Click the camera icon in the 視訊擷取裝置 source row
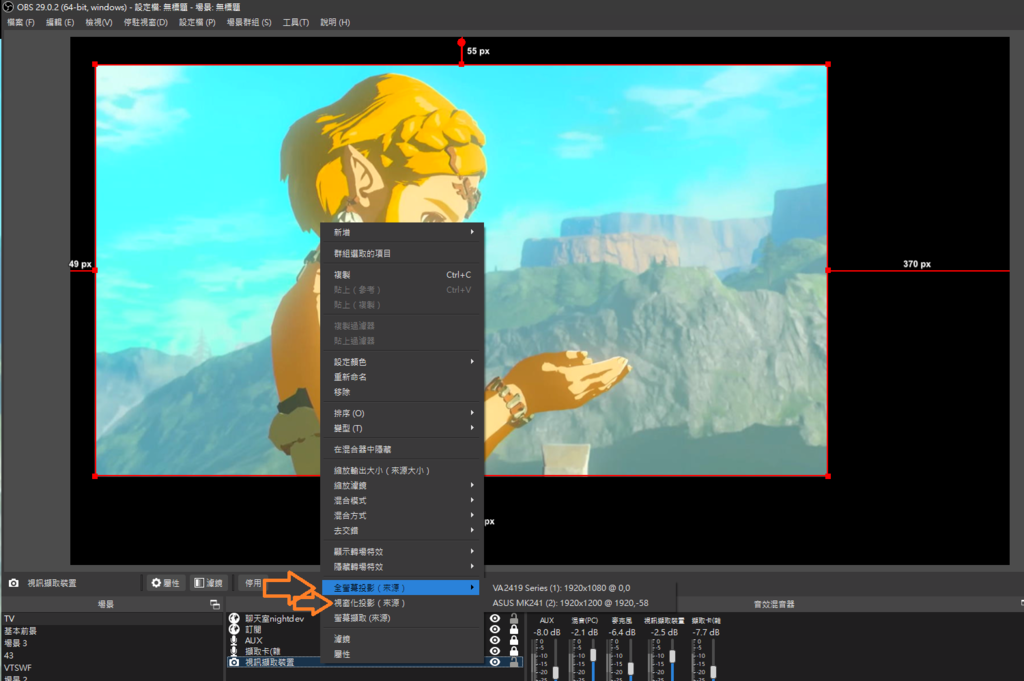 234,662
